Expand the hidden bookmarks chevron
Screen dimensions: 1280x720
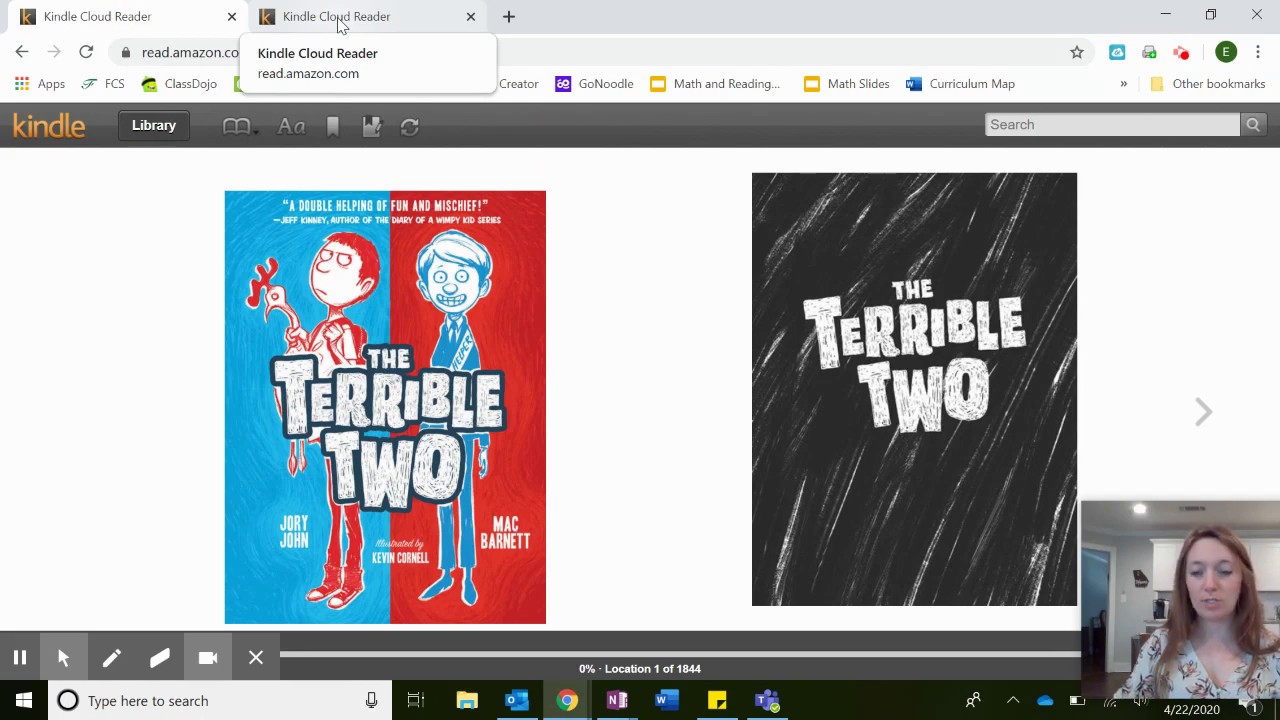[x=1123, y=84]
